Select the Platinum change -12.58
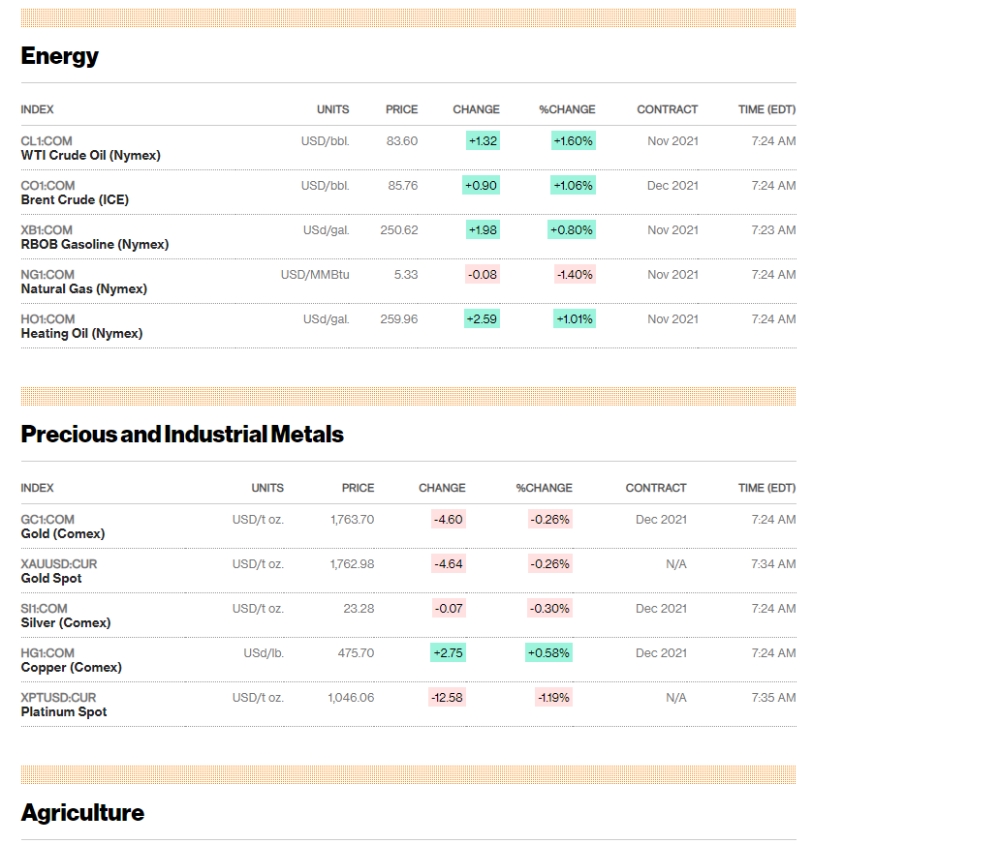The width and height of the screenshot is (1000, 844). (x=447, y=697)
